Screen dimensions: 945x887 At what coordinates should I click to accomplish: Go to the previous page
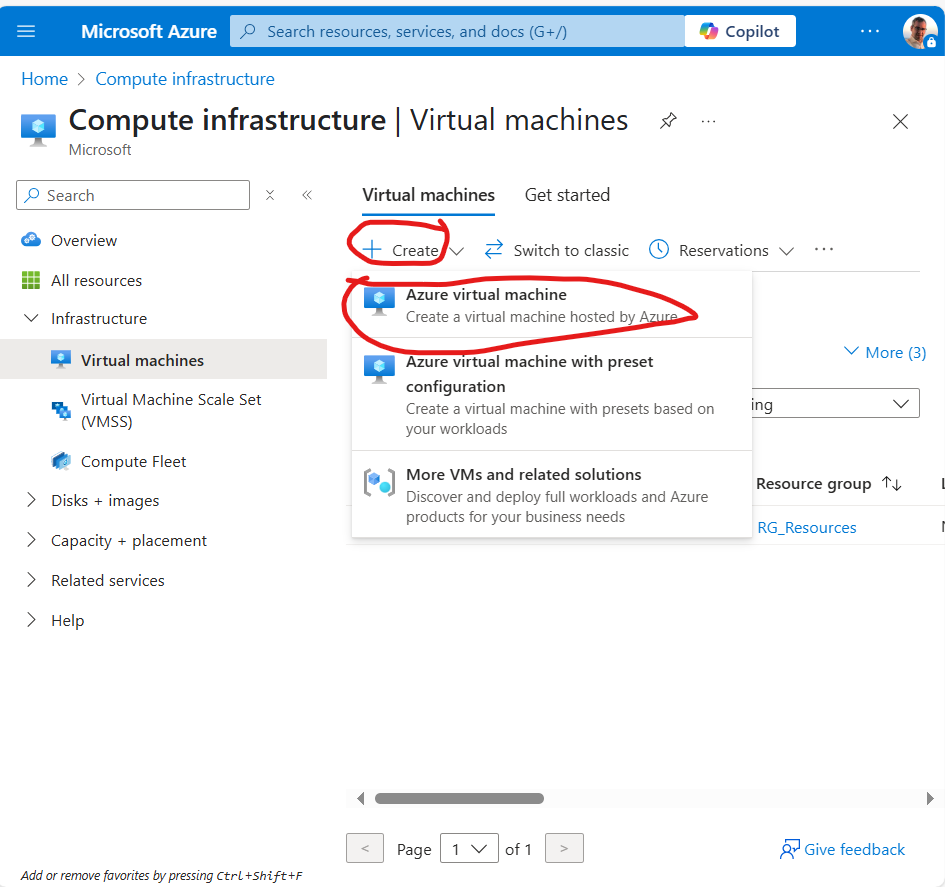(x=365, y=848)
